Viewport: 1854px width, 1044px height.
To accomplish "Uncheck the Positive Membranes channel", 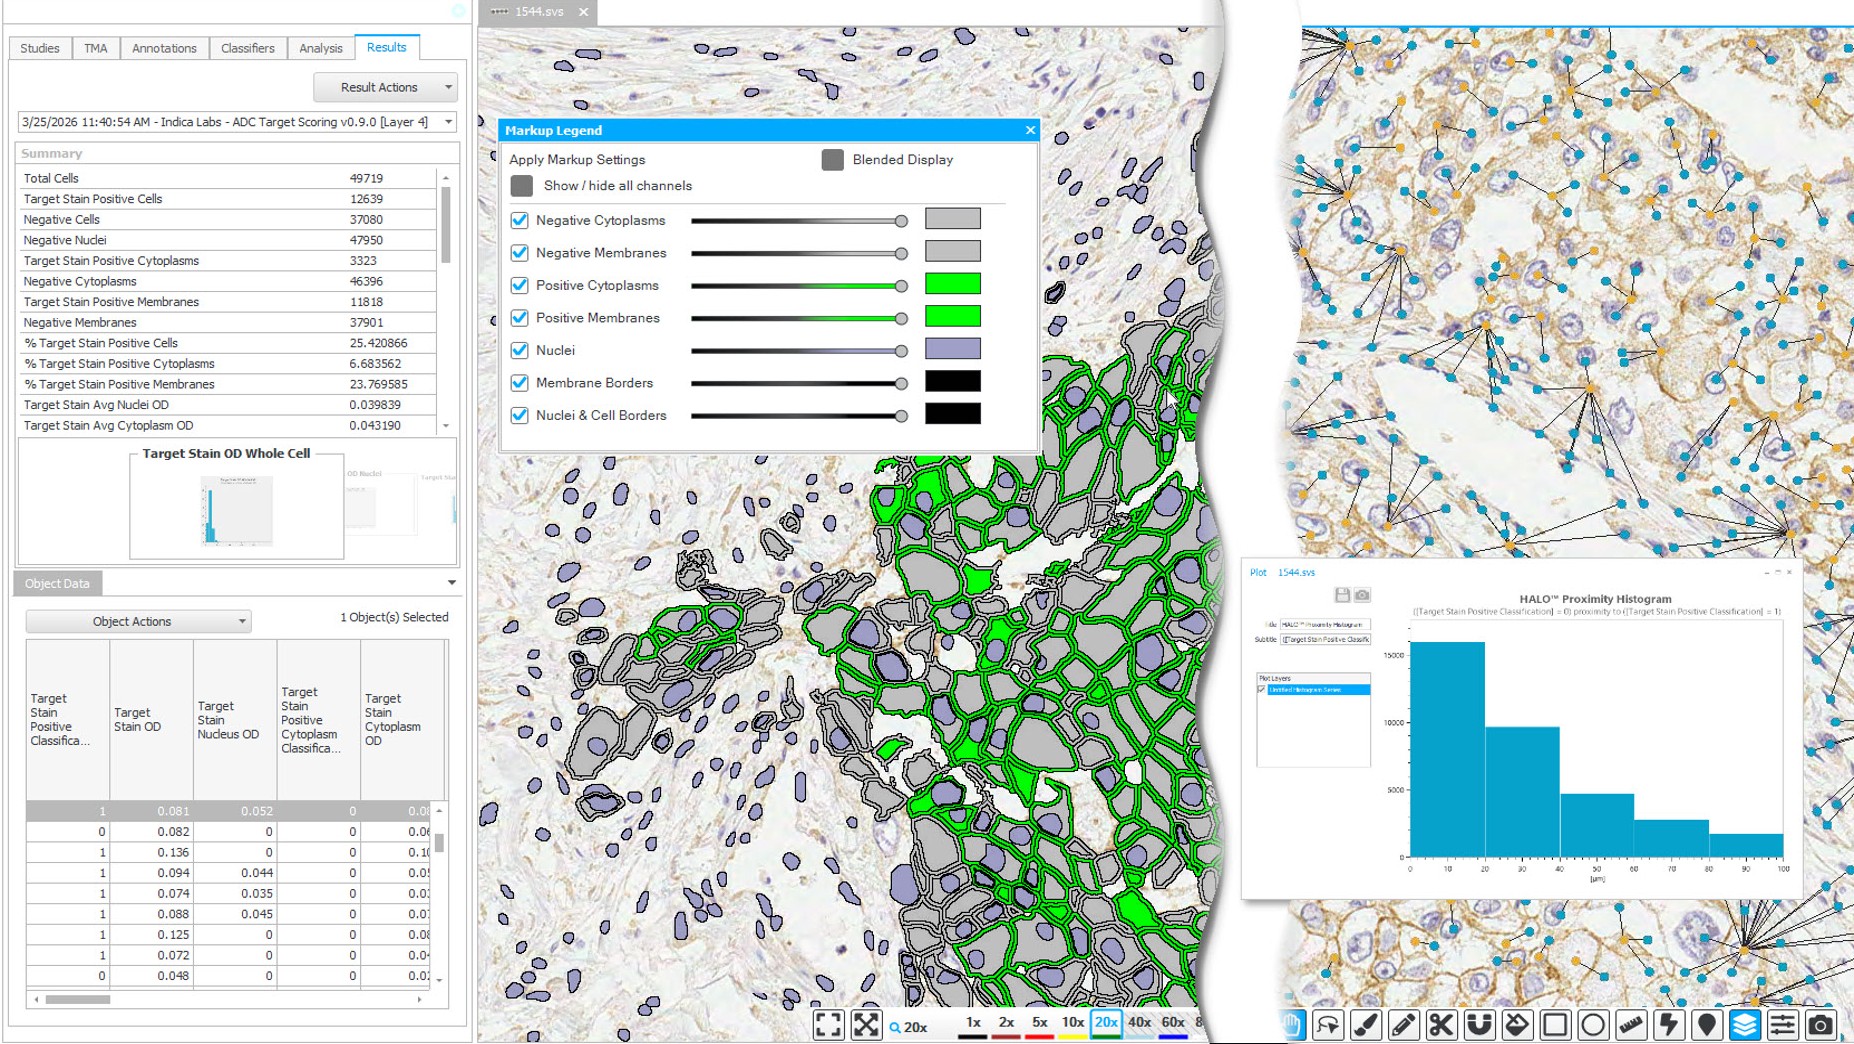I will pyautogui.click(x=519, y=318).
